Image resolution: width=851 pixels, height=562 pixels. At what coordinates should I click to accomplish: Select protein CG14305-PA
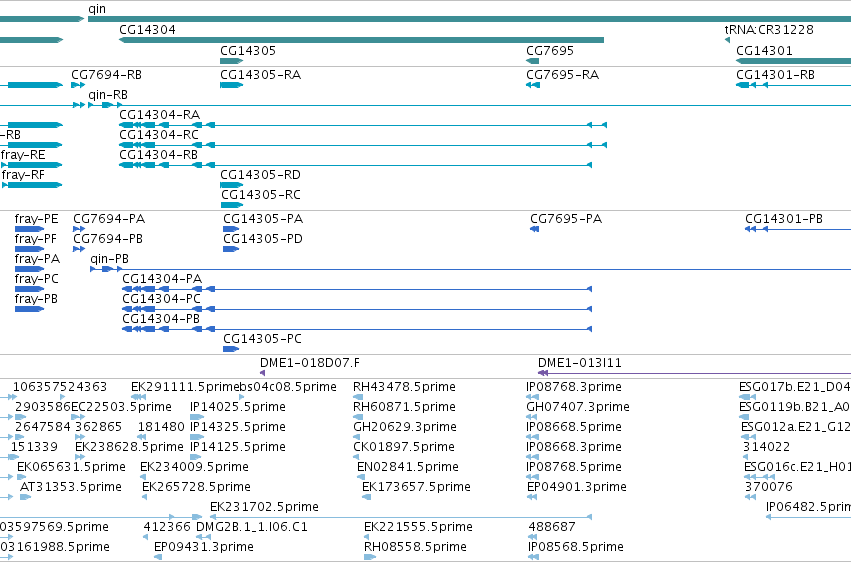231,229
